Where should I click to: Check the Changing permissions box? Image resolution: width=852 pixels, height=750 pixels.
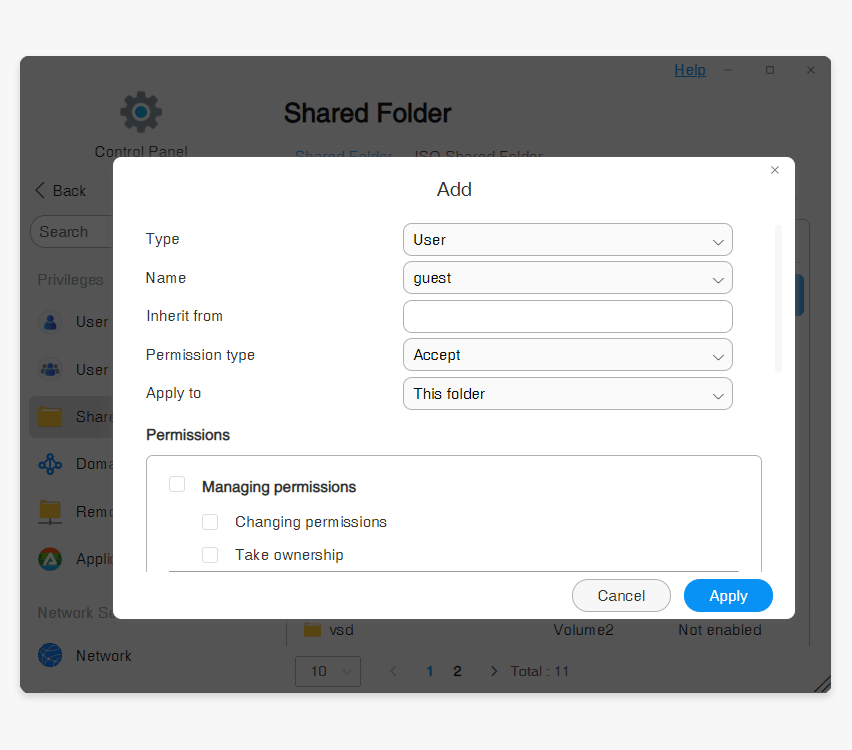(x=210, y=522)
